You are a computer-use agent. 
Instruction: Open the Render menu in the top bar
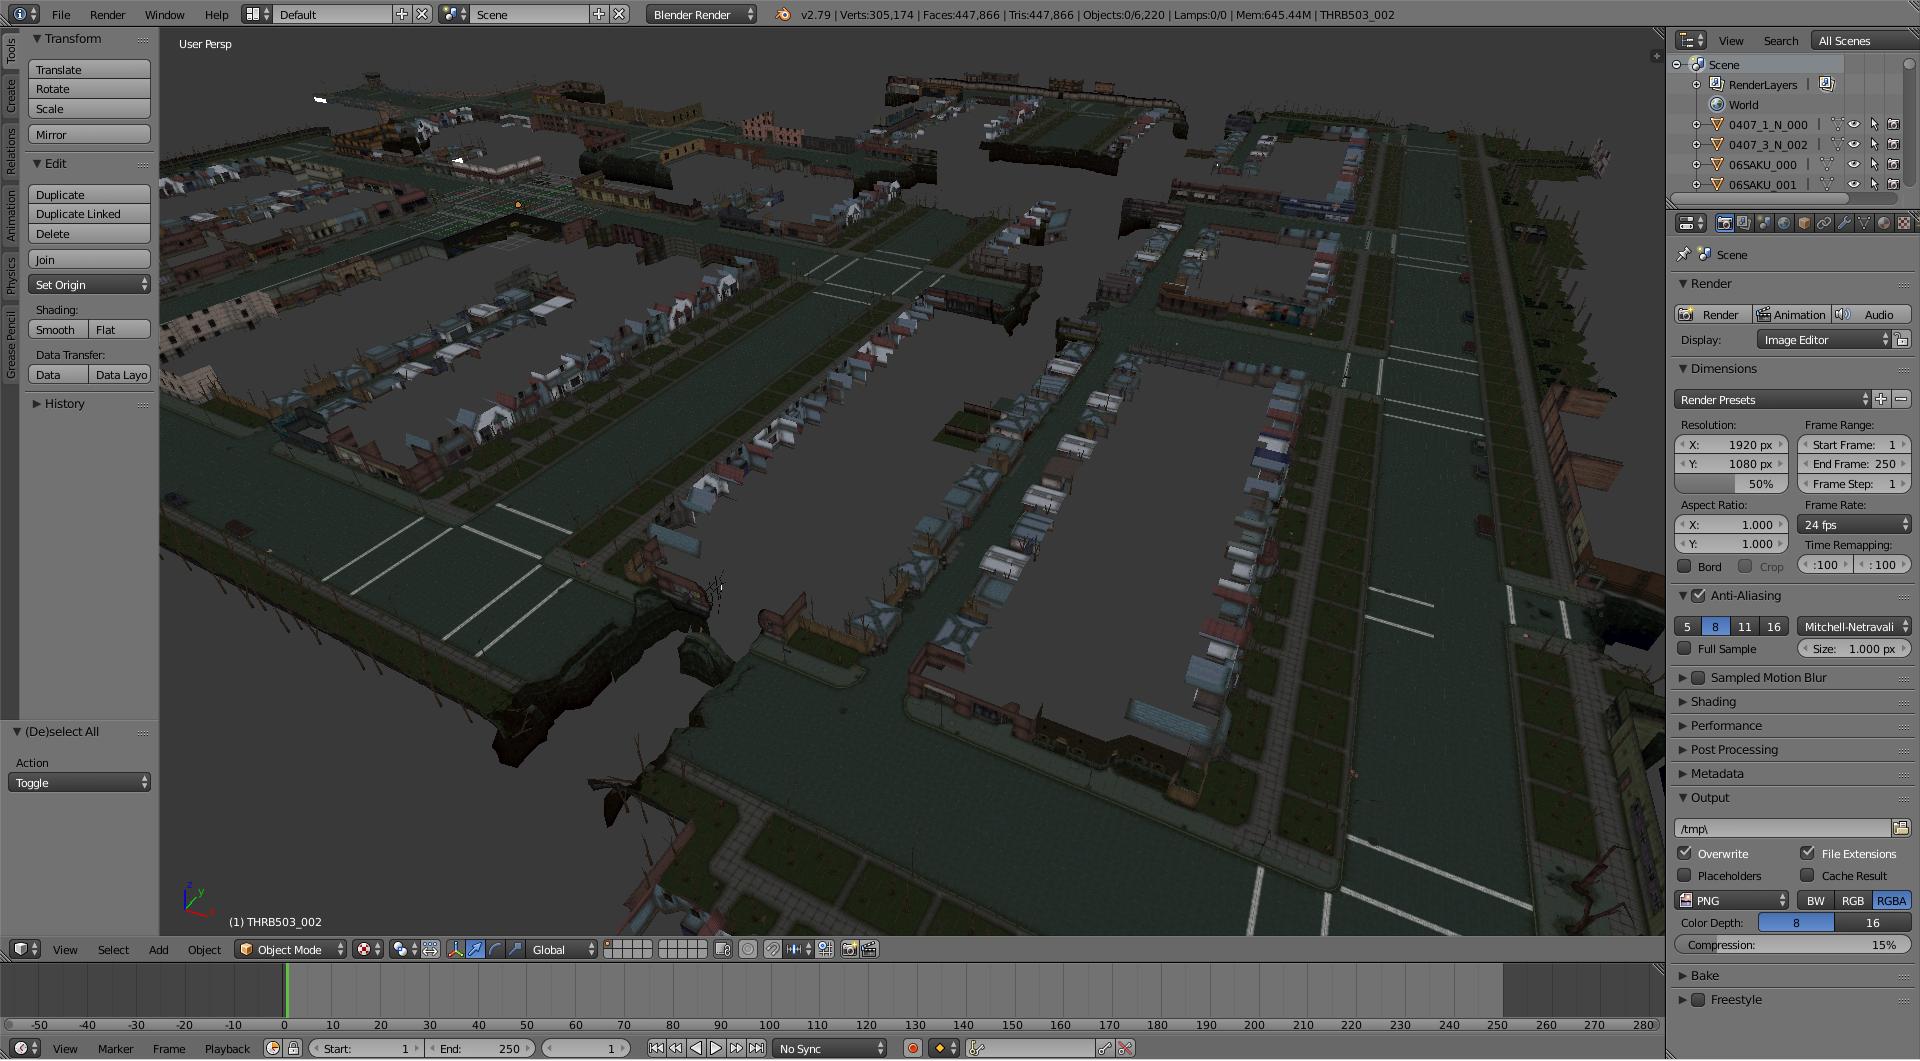107,15
